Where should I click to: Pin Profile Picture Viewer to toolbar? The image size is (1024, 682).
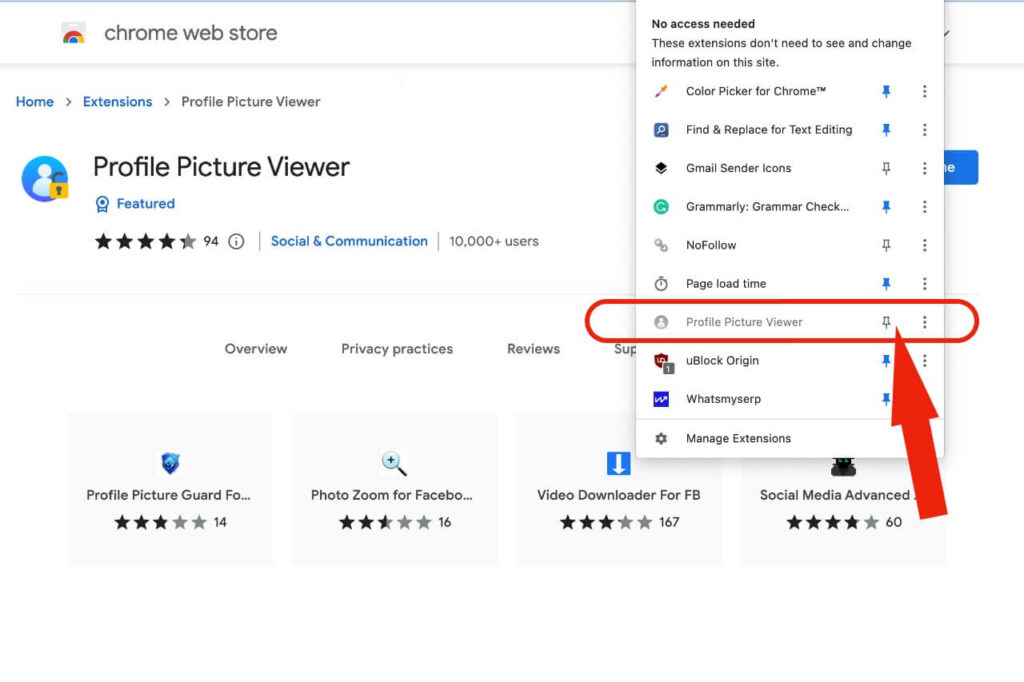point(886,322)
